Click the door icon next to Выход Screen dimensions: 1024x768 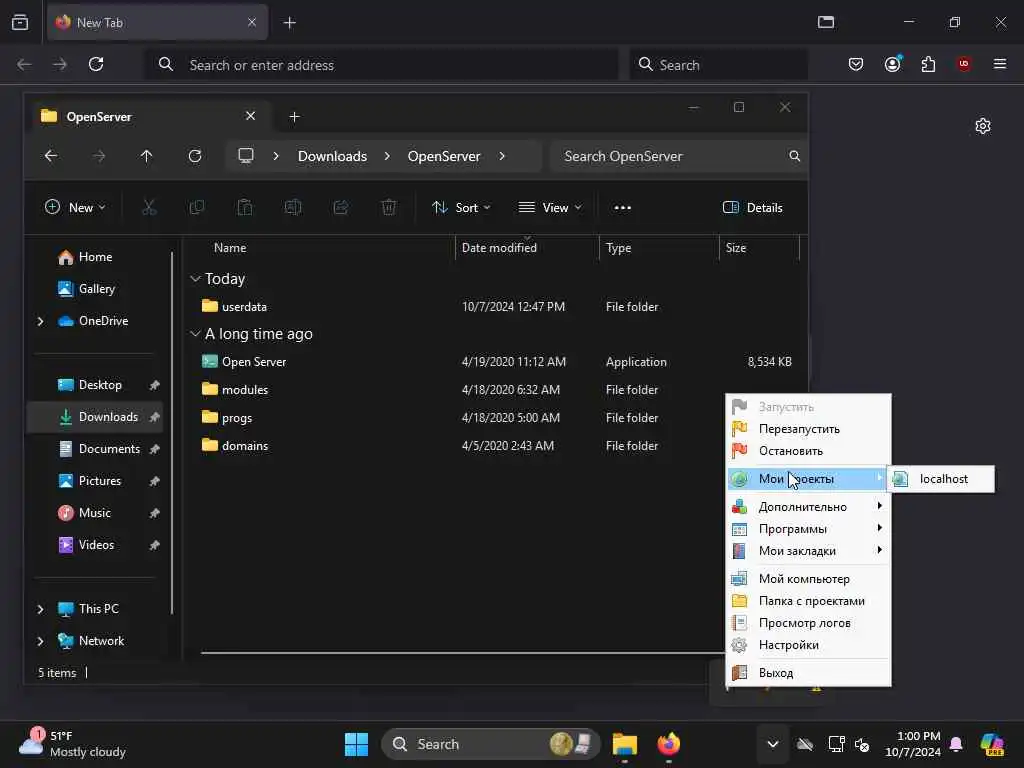739,673
